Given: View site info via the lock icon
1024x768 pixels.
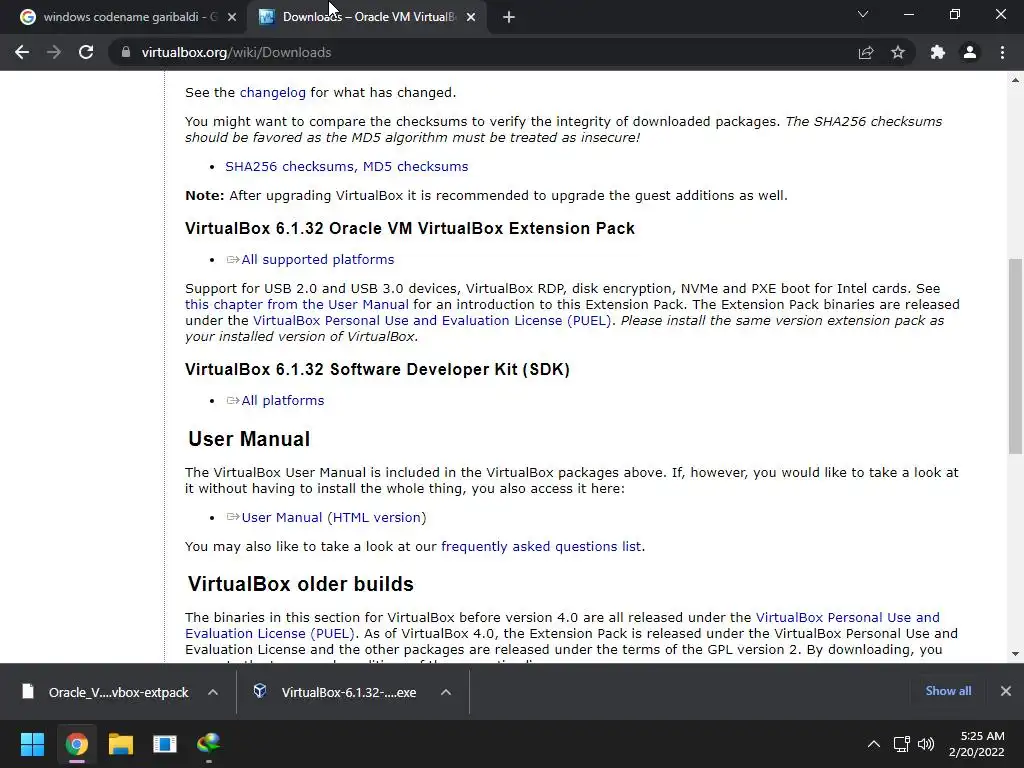Looking at the screenshot, I should (125, 52).
